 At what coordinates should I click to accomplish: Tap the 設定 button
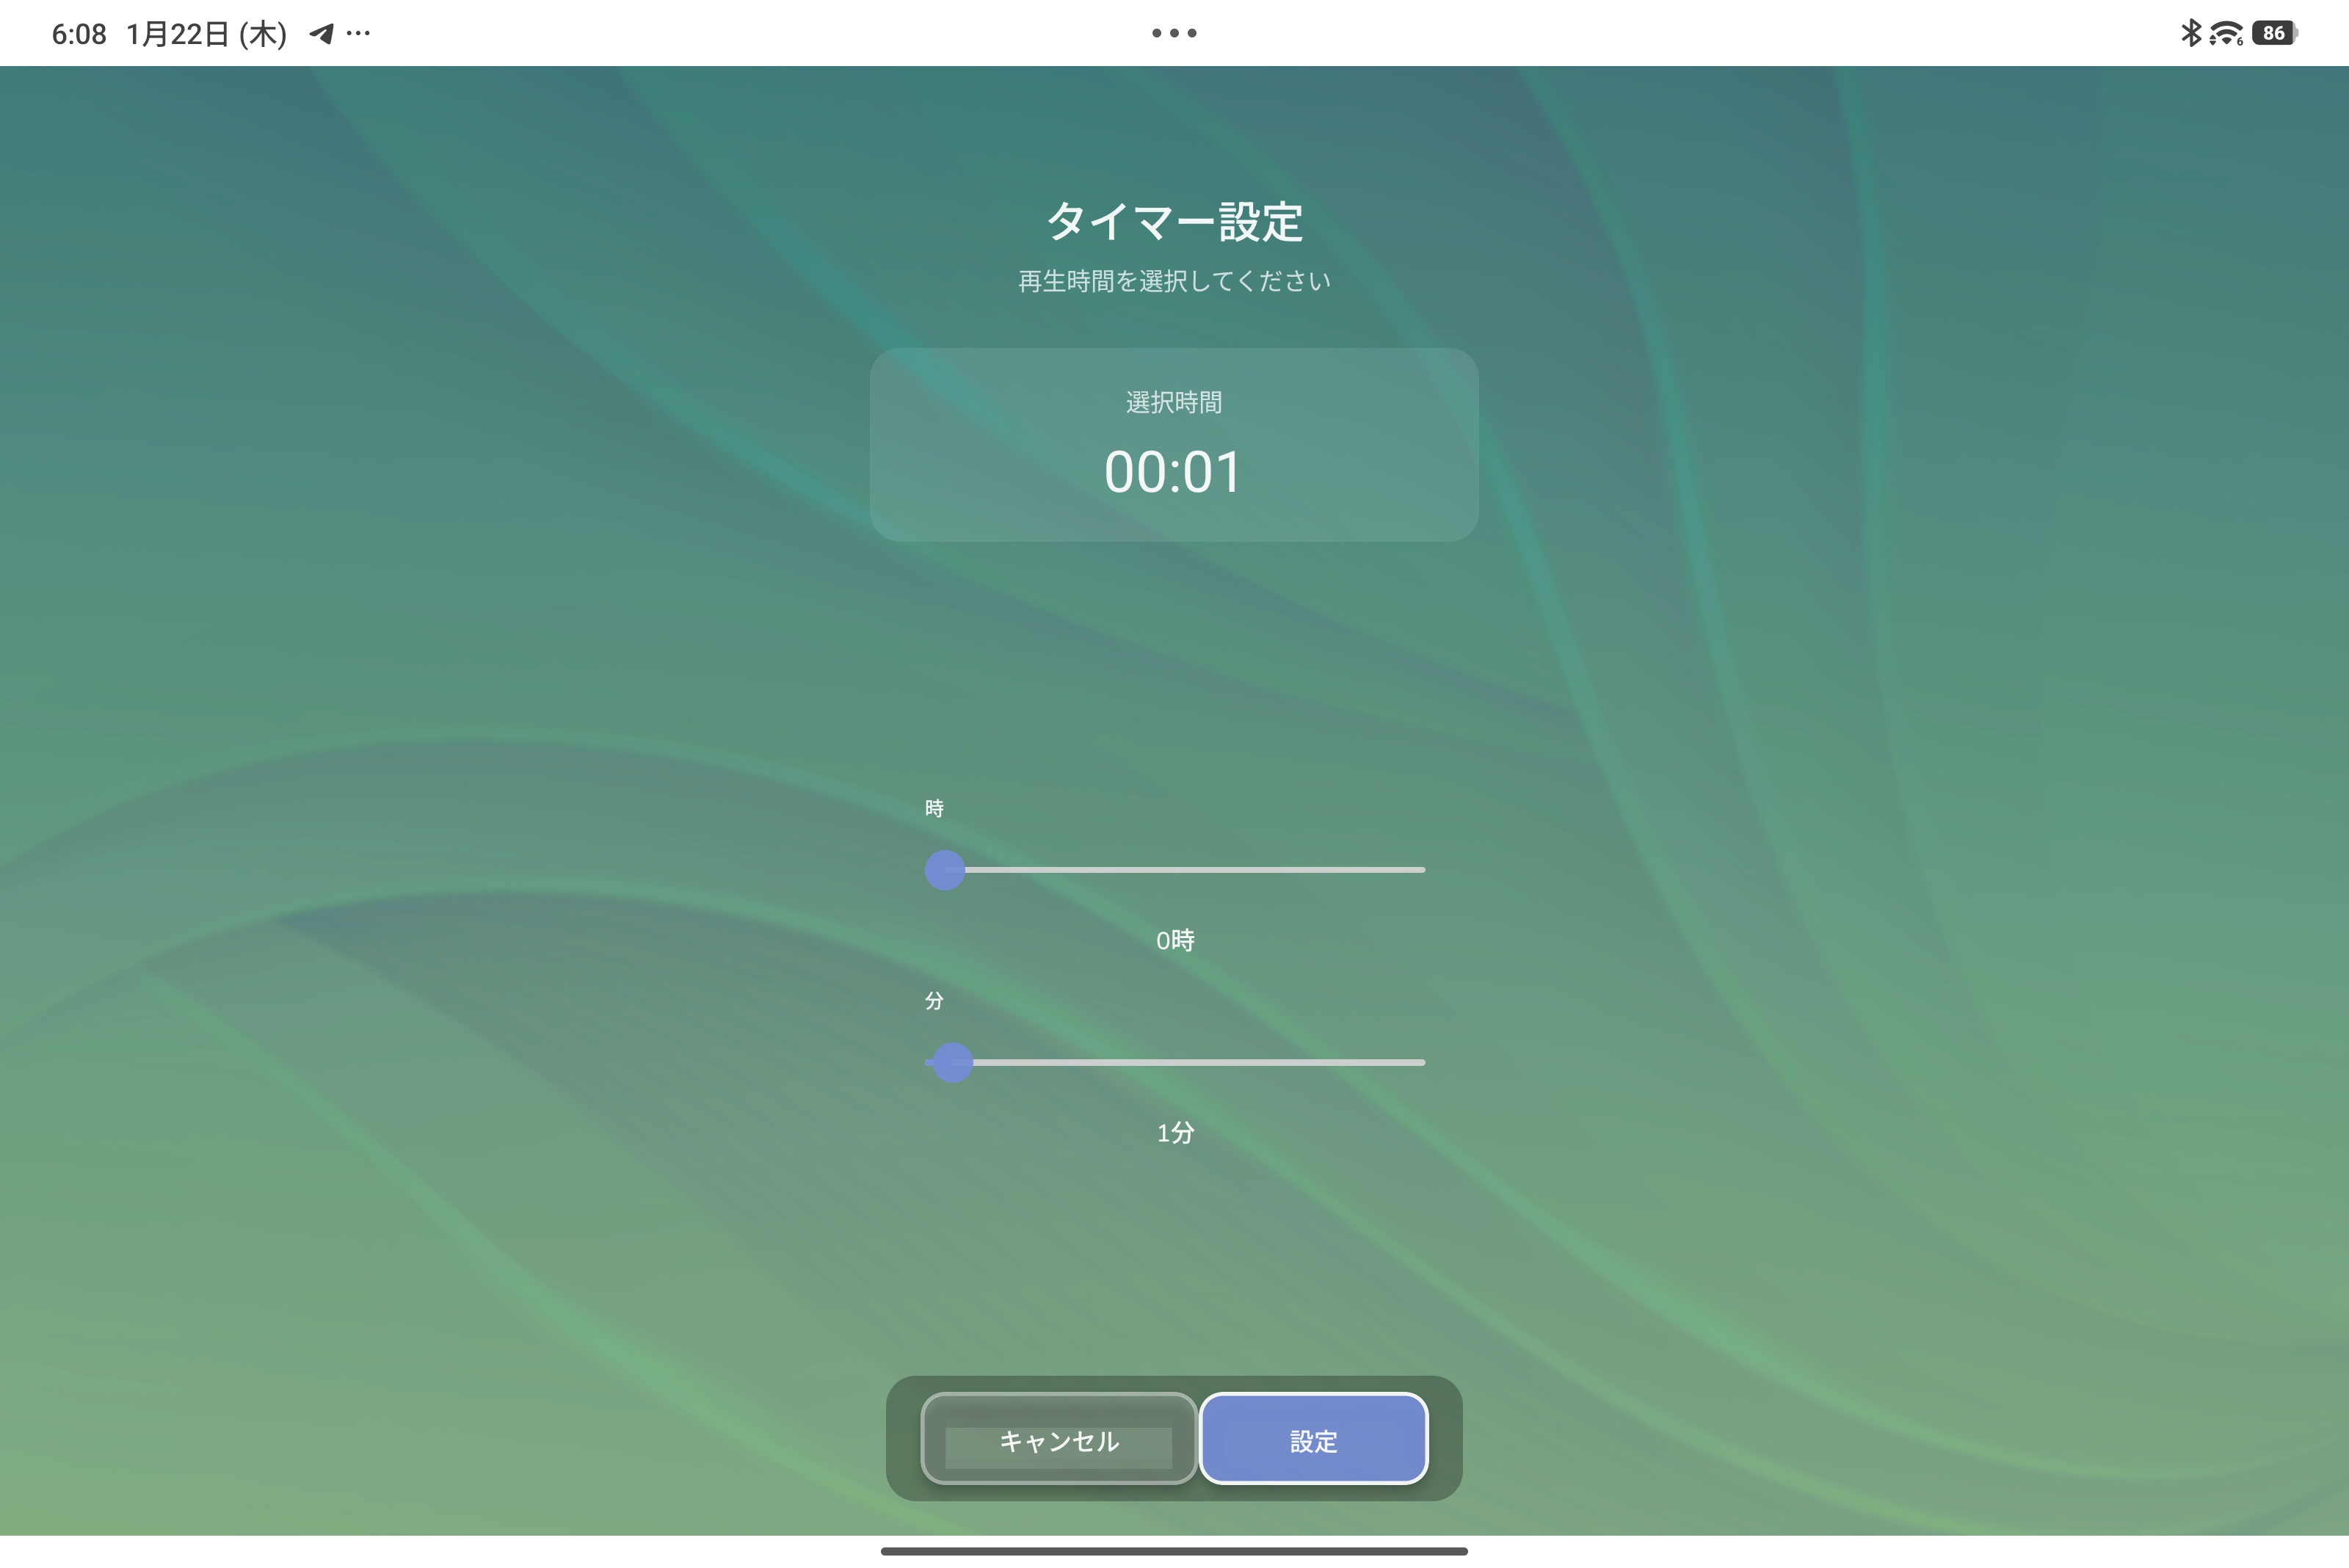(1313, 1439)
